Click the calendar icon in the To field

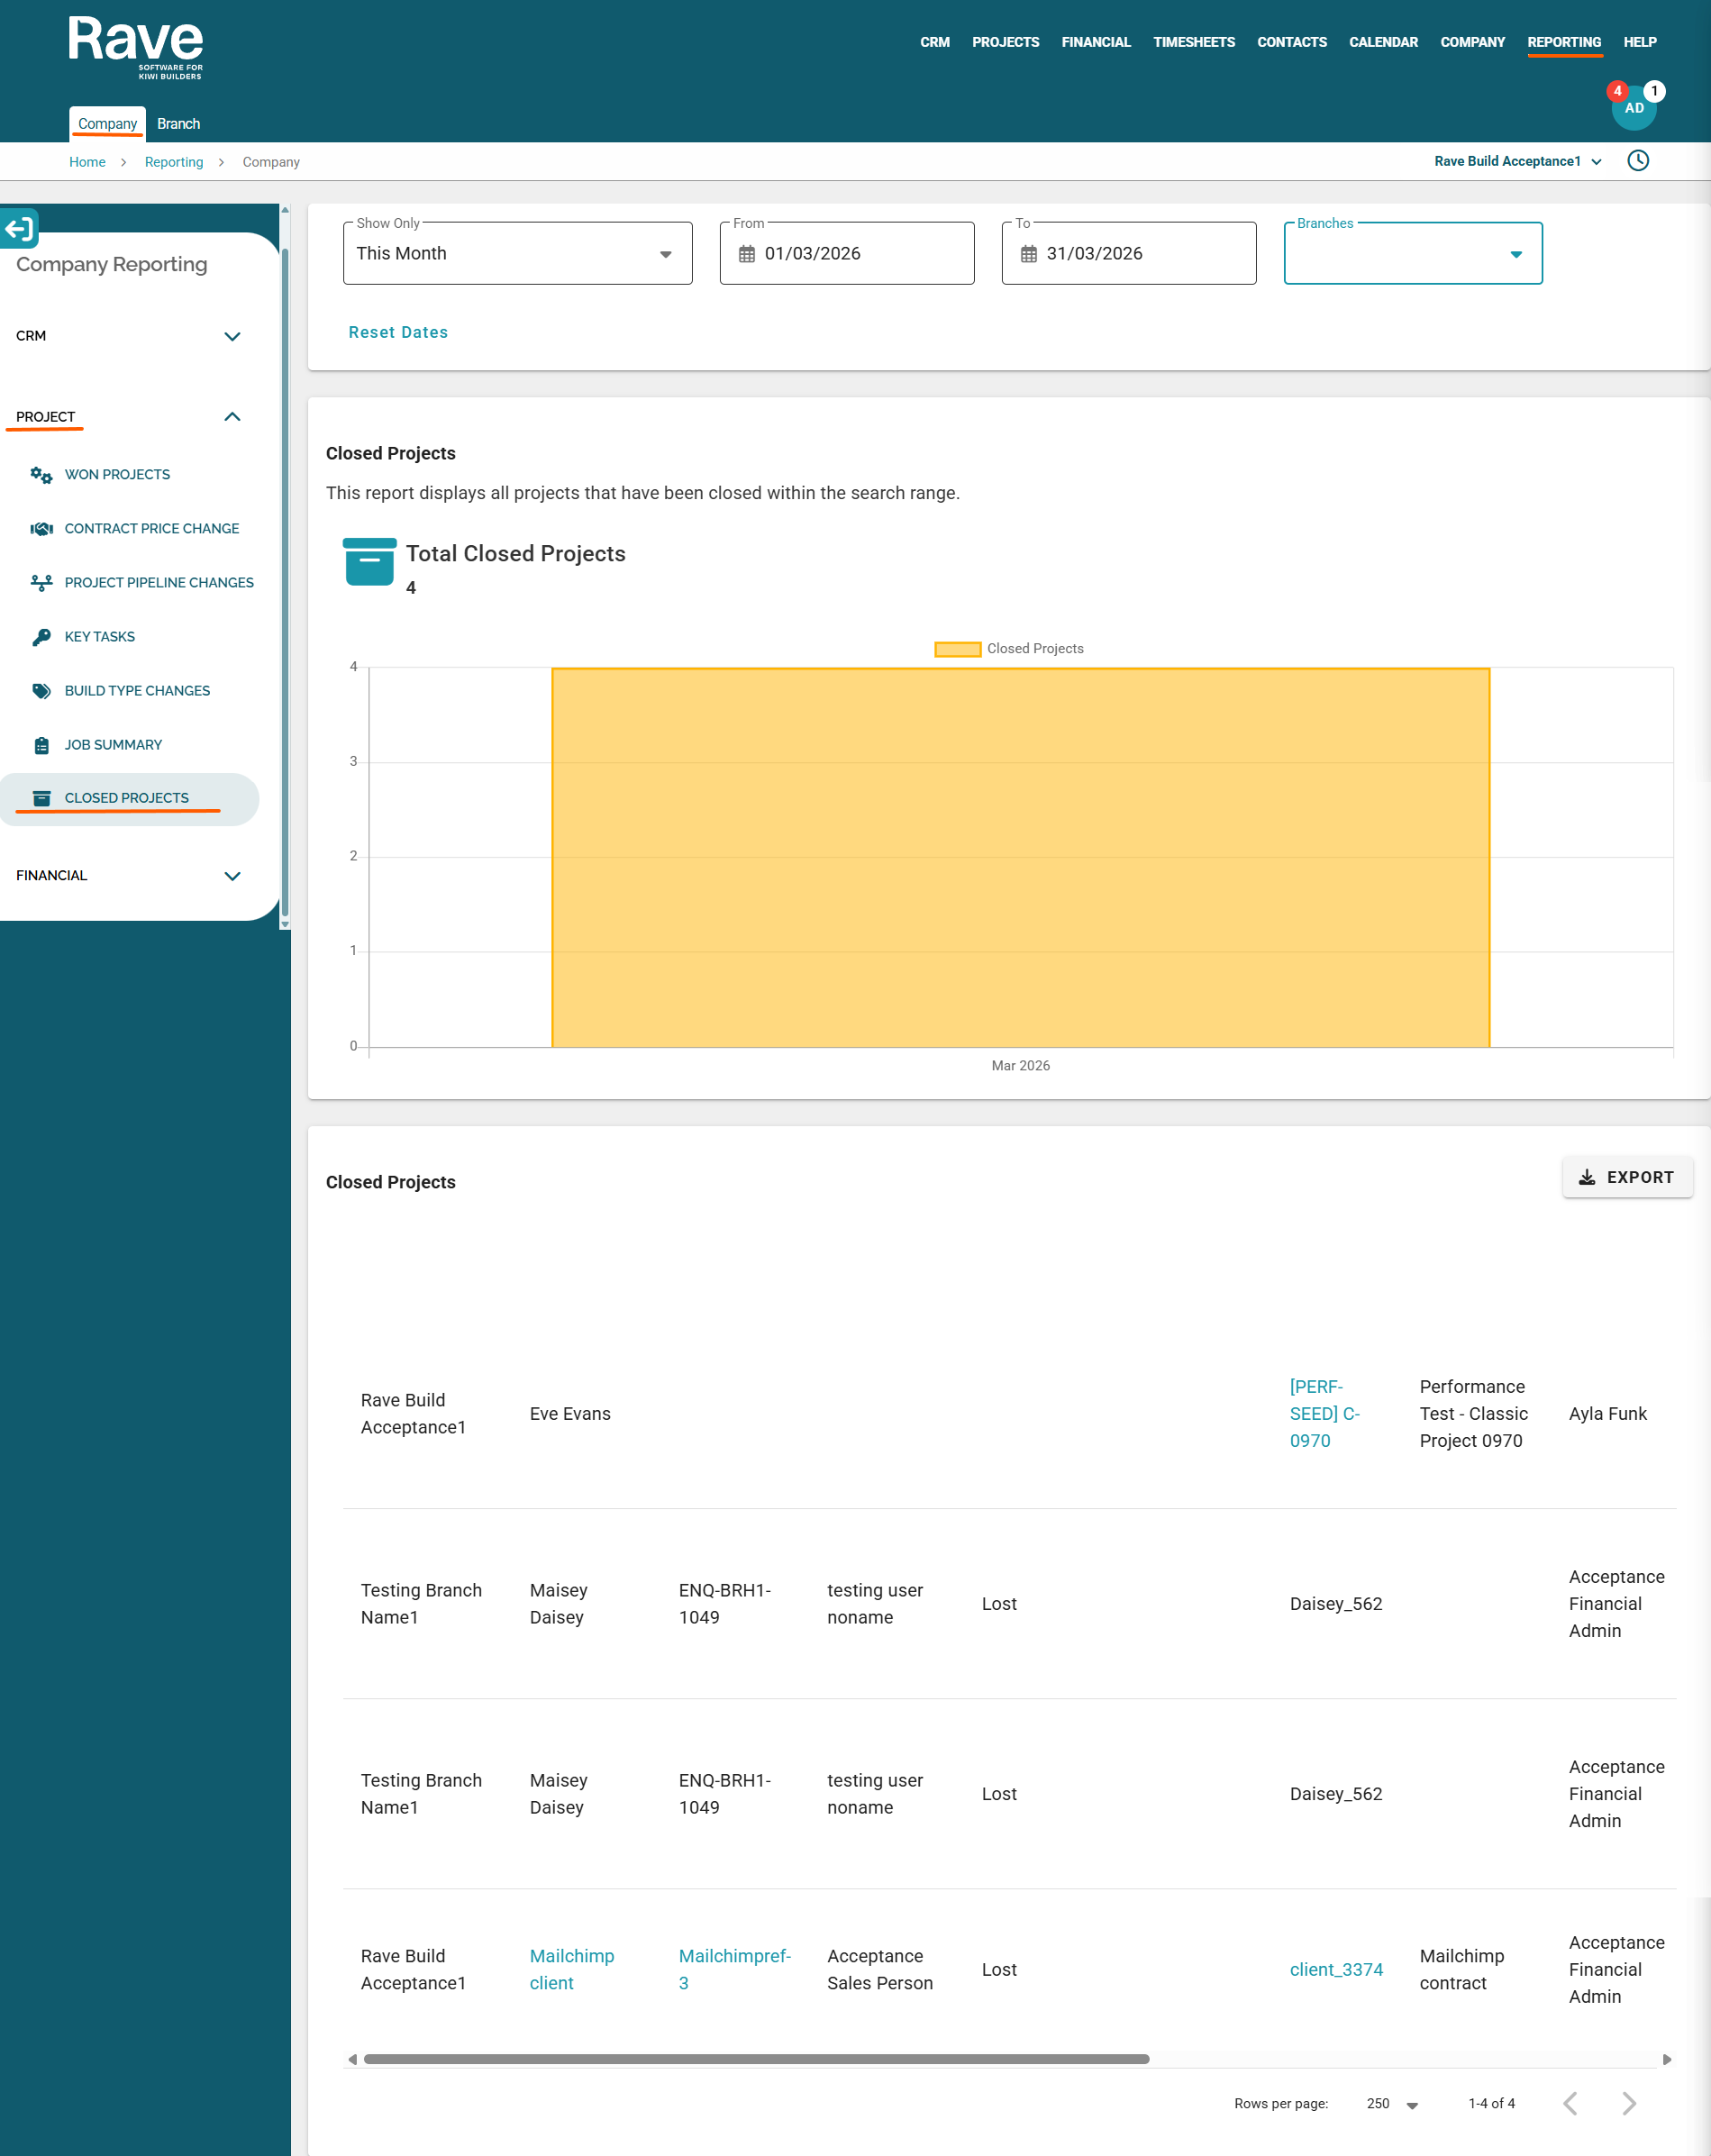click(x=1029, y=254)
